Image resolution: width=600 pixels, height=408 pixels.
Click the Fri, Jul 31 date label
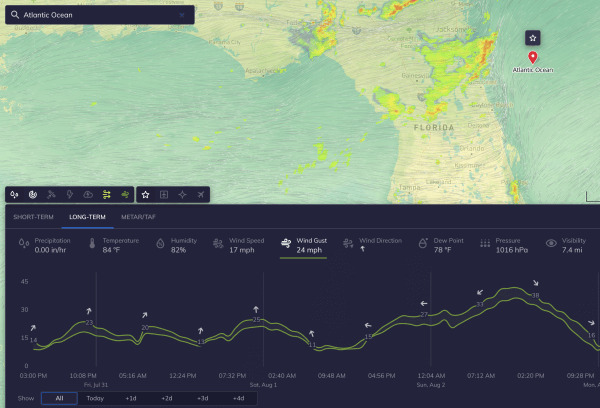click(96, 385)
